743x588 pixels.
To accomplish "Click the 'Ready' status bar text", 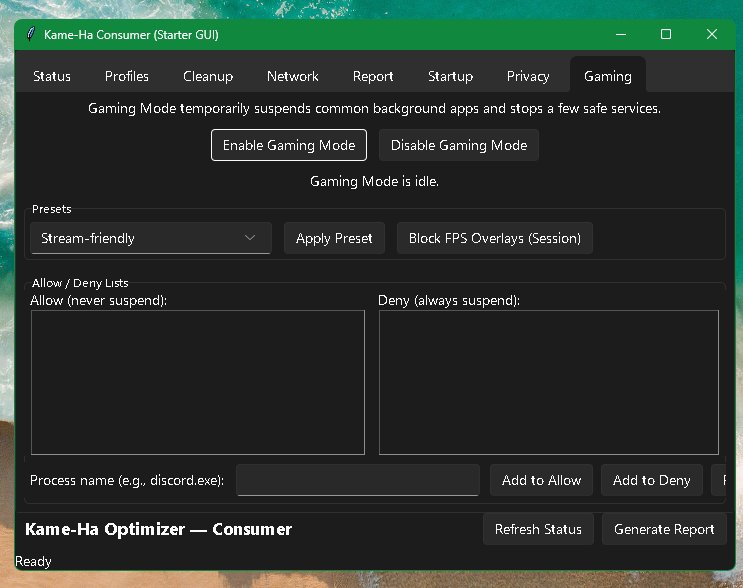I will point(33,561).
